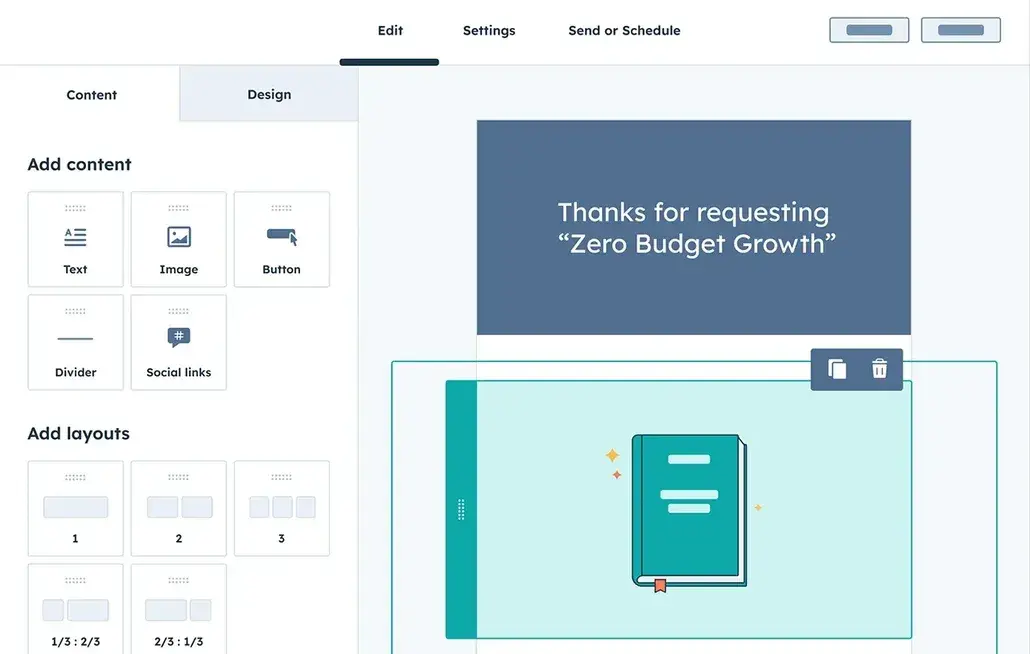
Task: Click the left button beside it
Action: [868, 29]
